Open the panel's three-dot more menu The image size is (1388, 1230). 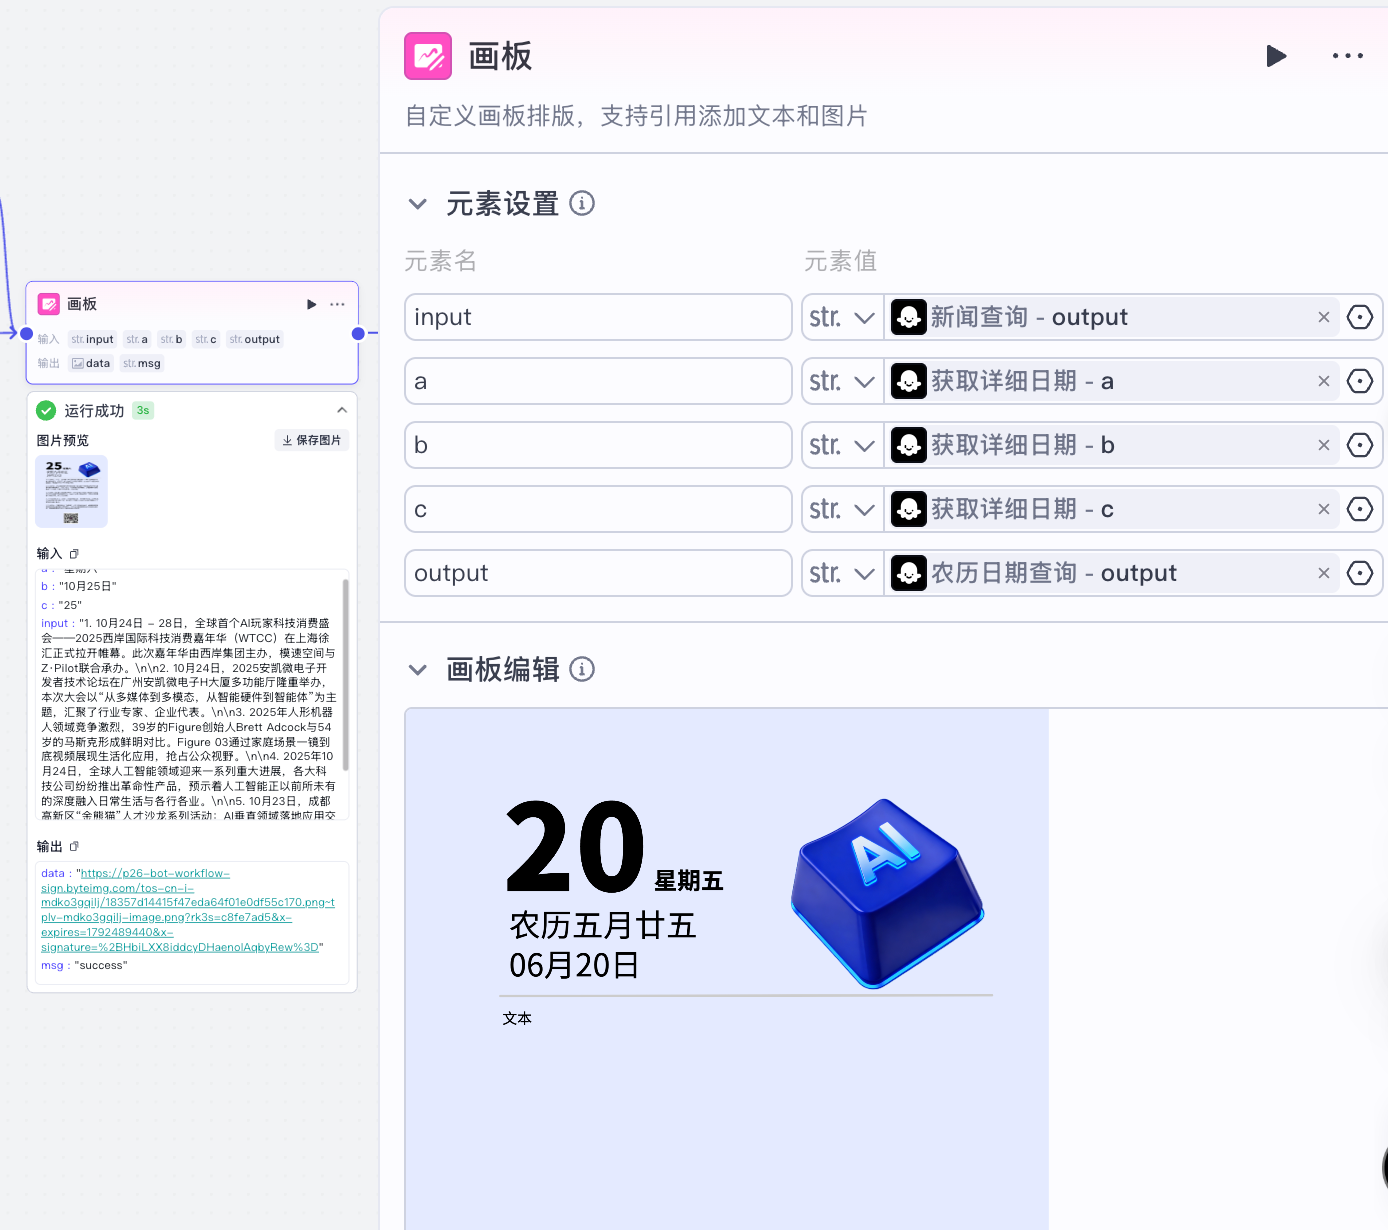(x=1347, y=56)
